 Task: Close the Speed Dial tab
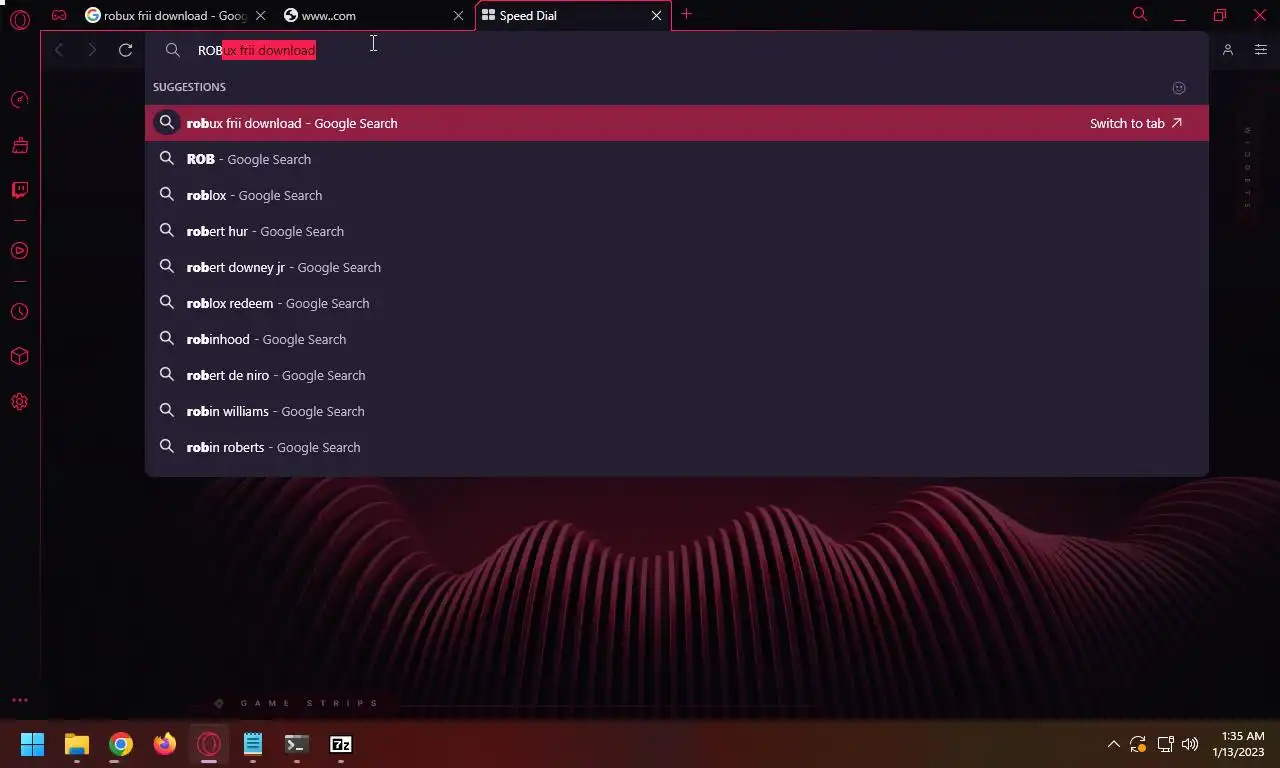[x=657, y=16]
